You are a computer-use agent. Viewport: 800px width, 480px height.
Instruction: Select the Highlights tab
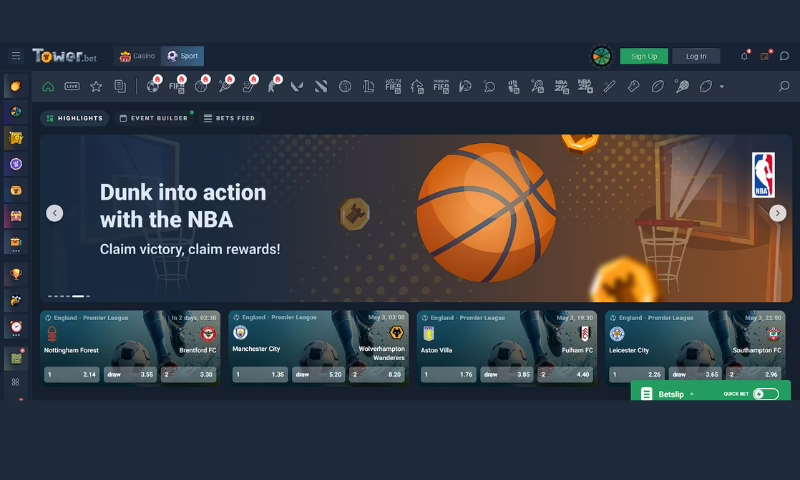pyautogui.click(x=74, y=118)
